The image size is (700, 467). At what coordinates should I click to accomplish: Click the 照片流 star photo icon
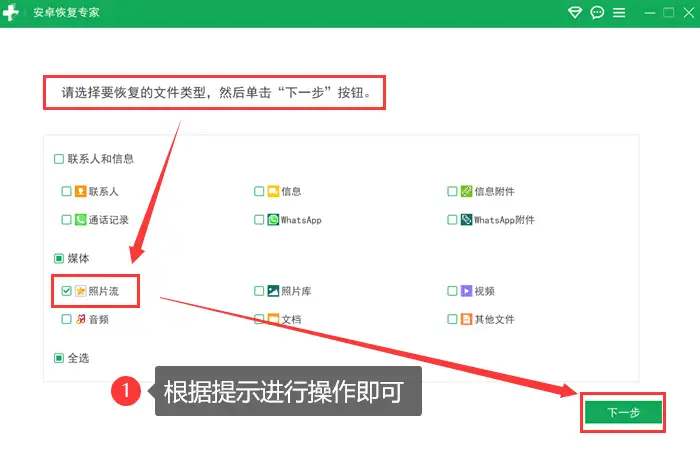pos(80,291)
